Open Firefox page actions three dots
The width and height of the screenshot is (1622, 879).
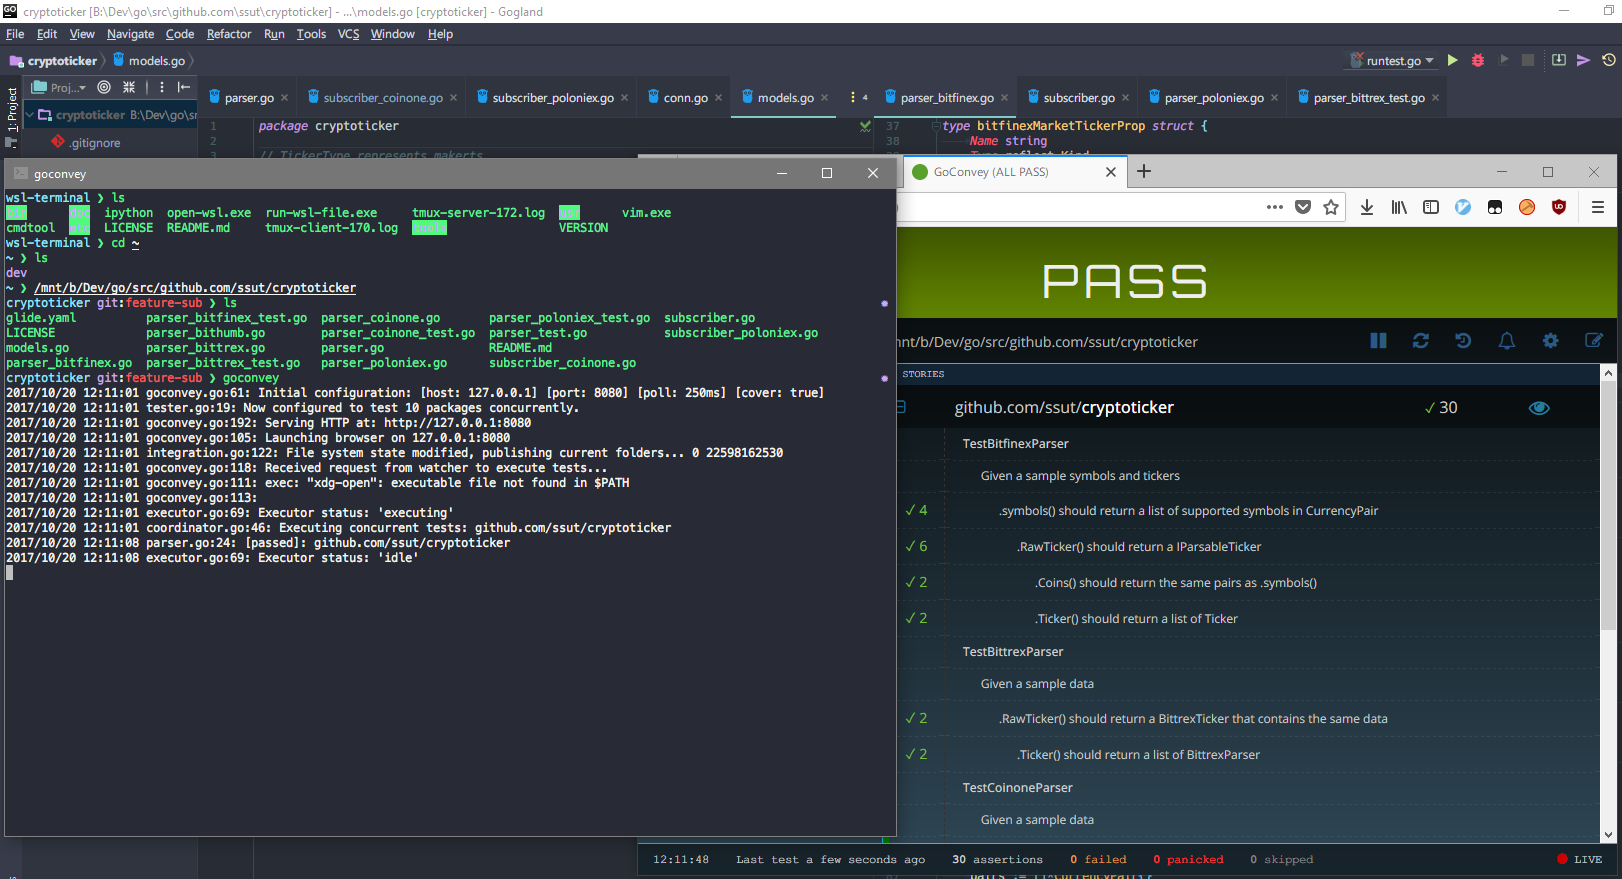[x=1274, y=207]
